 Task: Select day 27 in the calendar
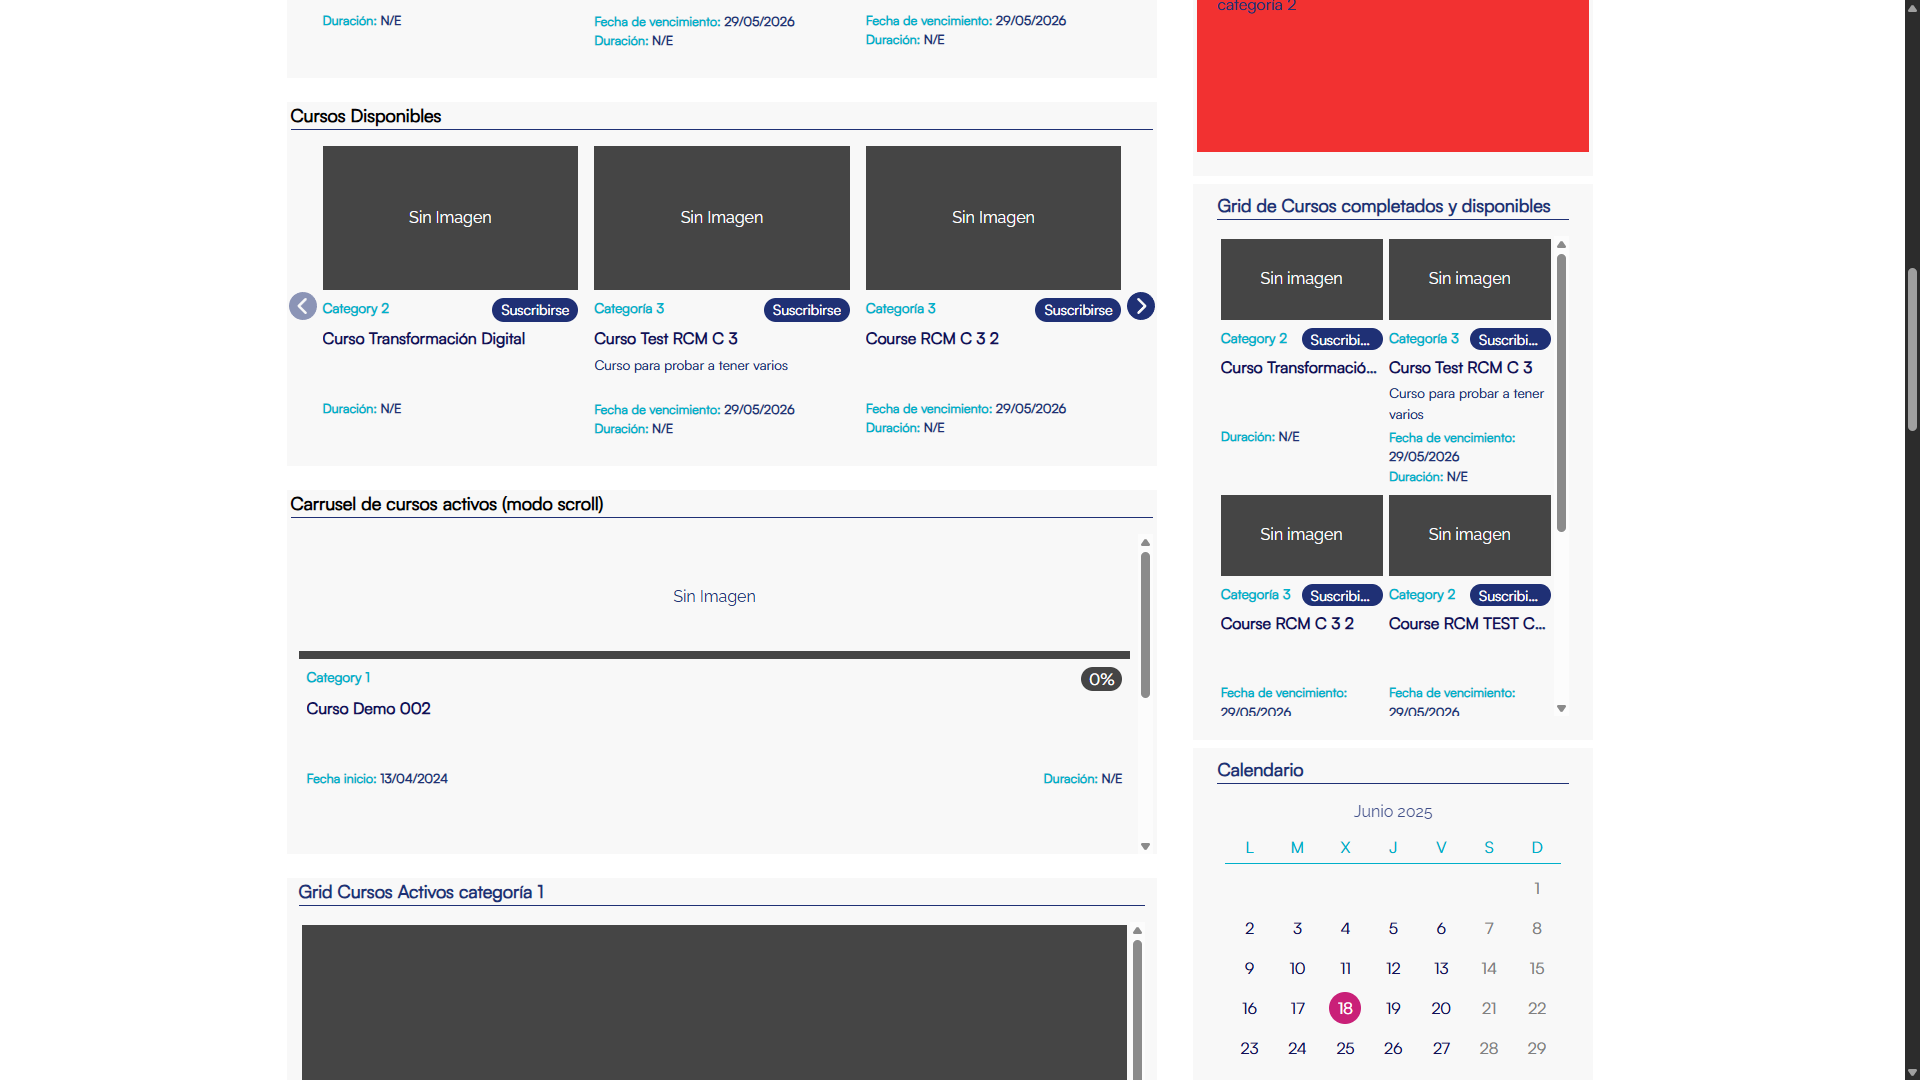pos(1441,1048)
